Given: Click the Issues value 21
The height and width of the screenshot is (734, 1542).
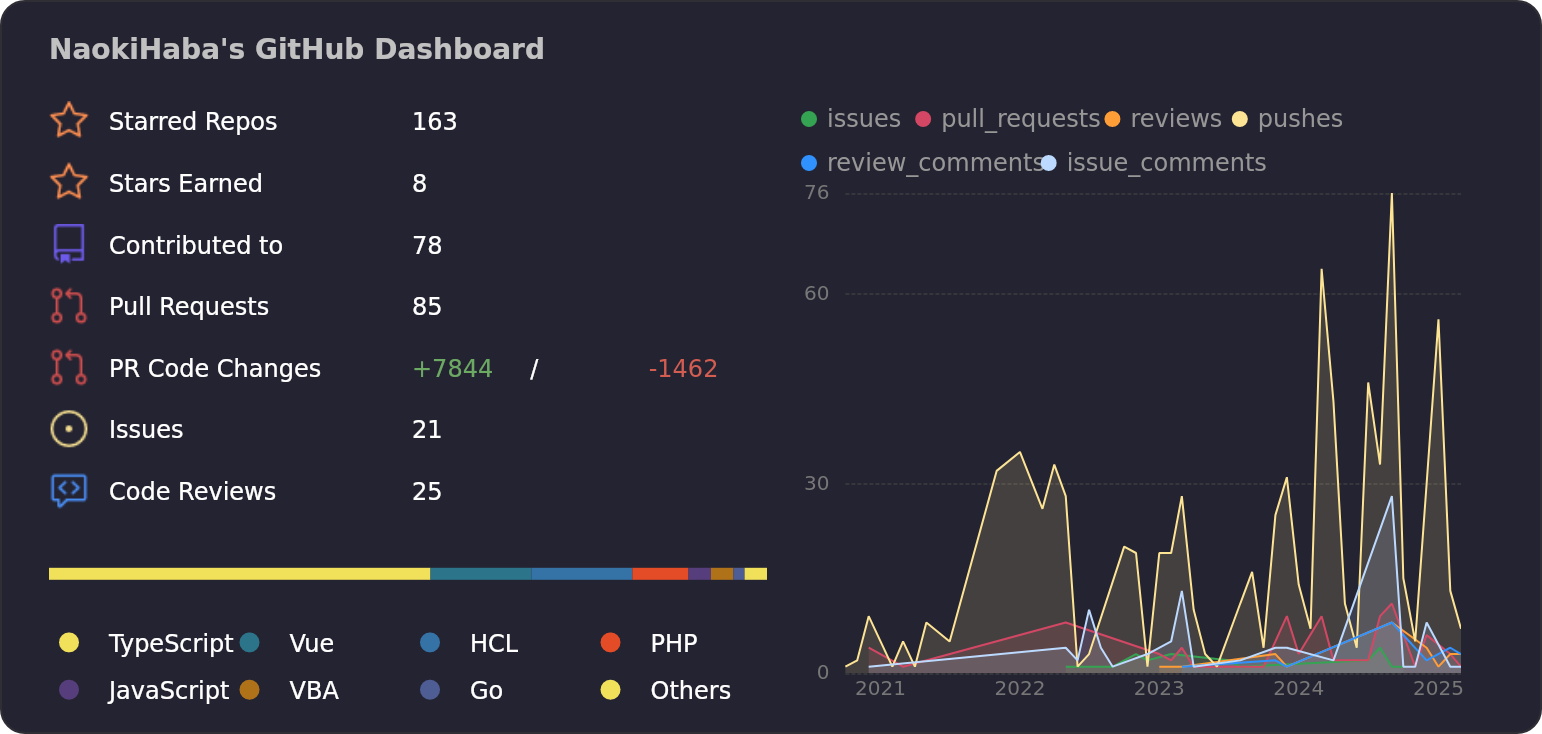Looking at the screenshot, I should click(427, 430).
